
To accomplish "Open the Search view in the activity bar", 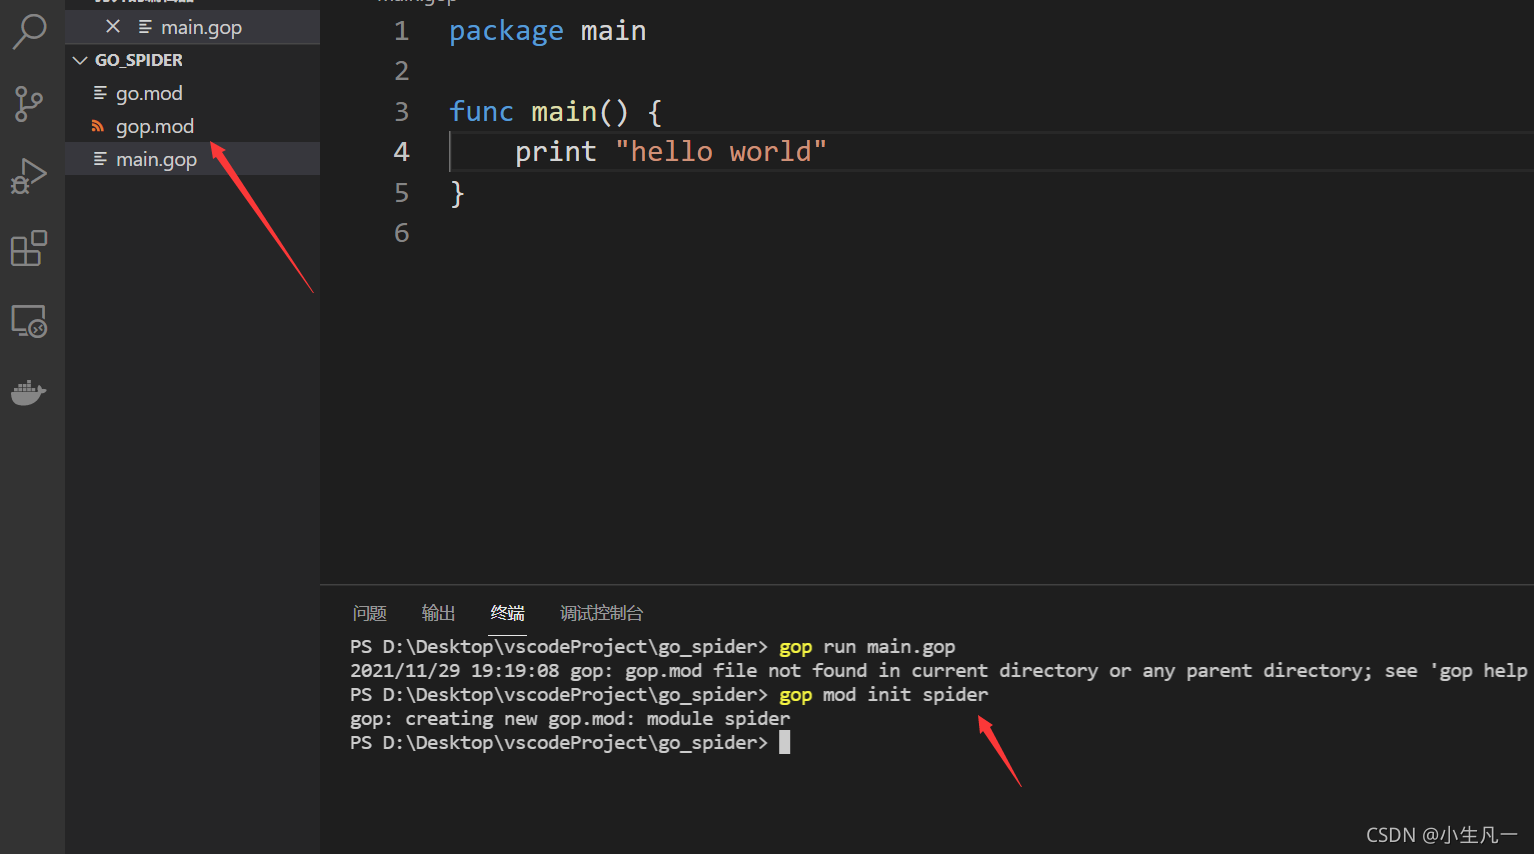I will (x=29, y=31).
